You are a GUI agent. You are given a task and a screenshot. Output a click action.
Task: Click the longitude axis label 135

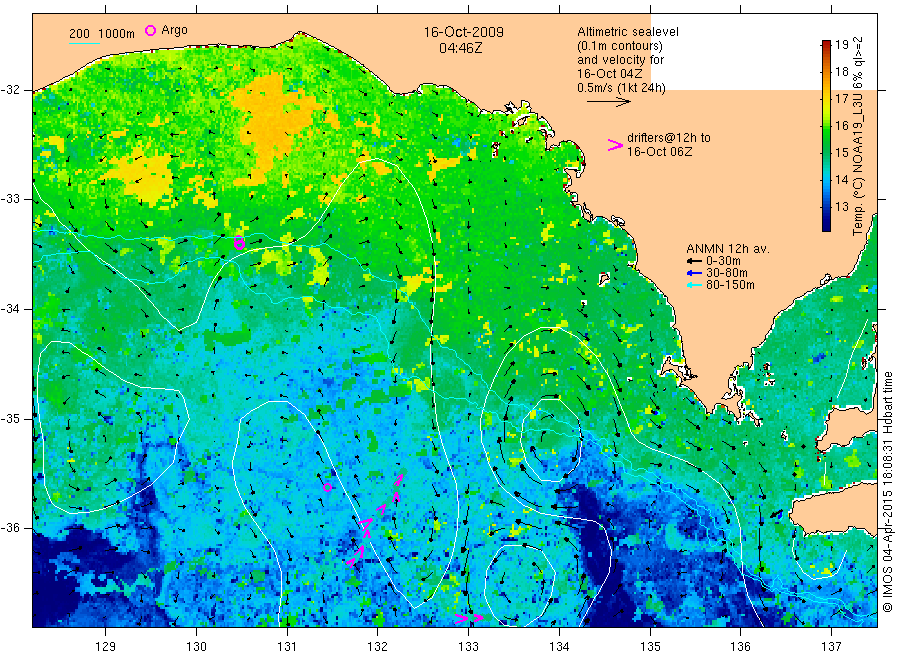650,647
